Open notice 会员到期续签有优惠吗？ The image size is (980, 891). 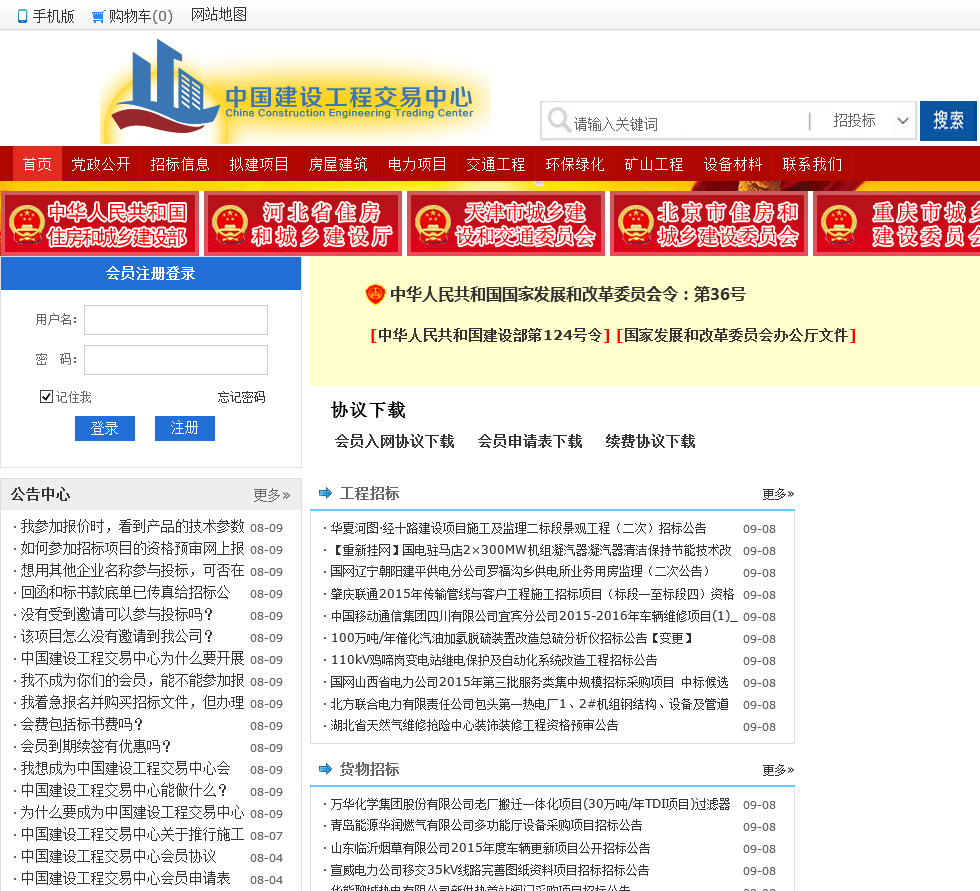[96, 746]
